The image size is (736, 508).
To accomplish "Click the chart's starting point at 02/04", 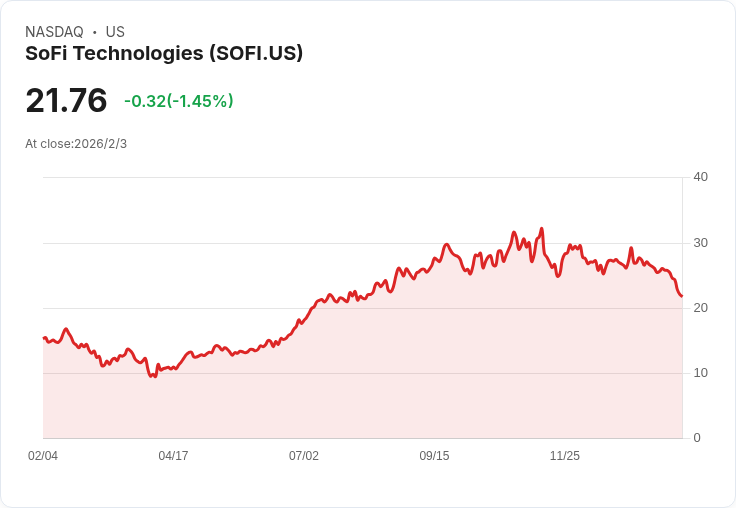I will pyautogui.click(x=44, y=338).
